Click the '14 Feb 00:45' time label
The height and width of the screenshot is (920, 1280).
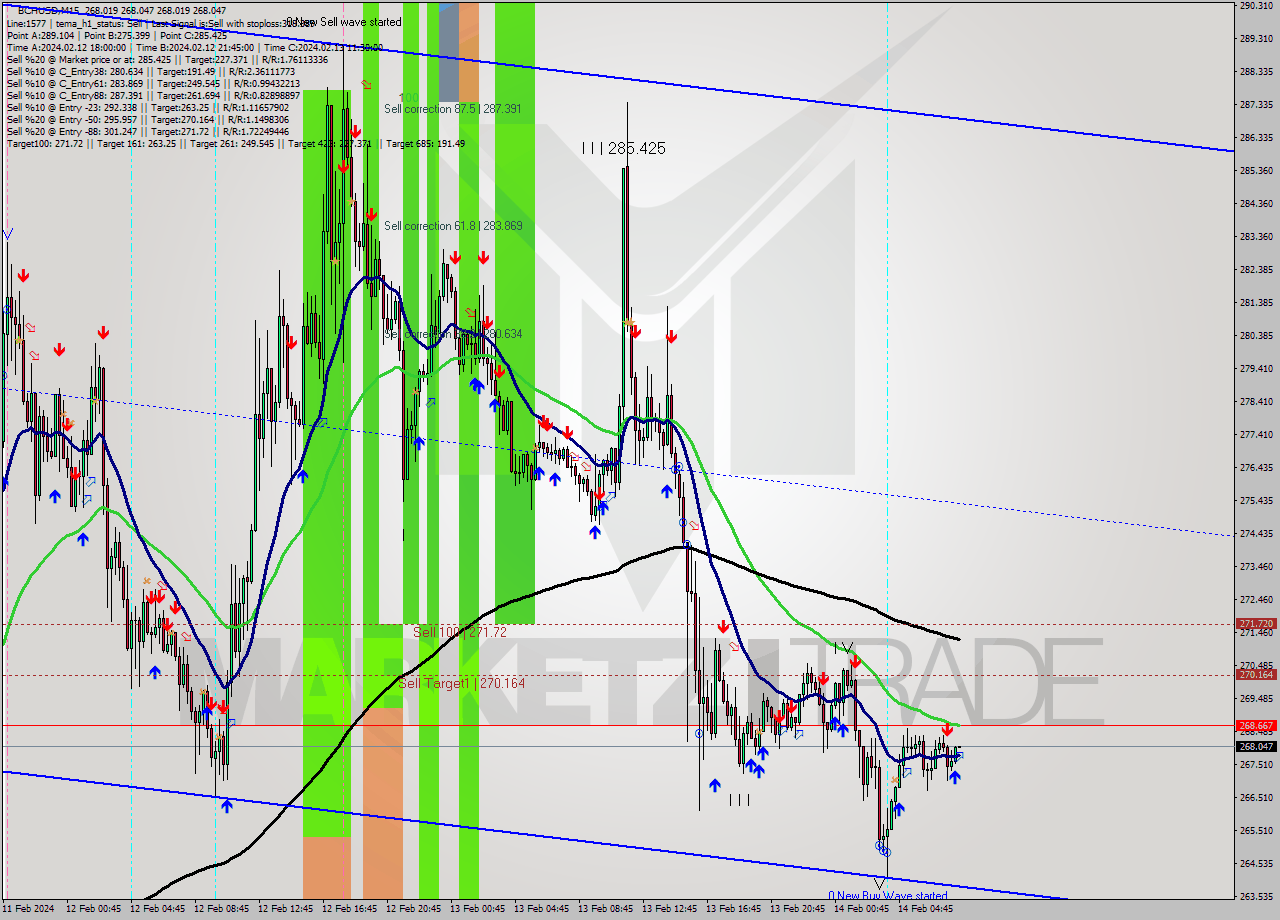point(861,909)
